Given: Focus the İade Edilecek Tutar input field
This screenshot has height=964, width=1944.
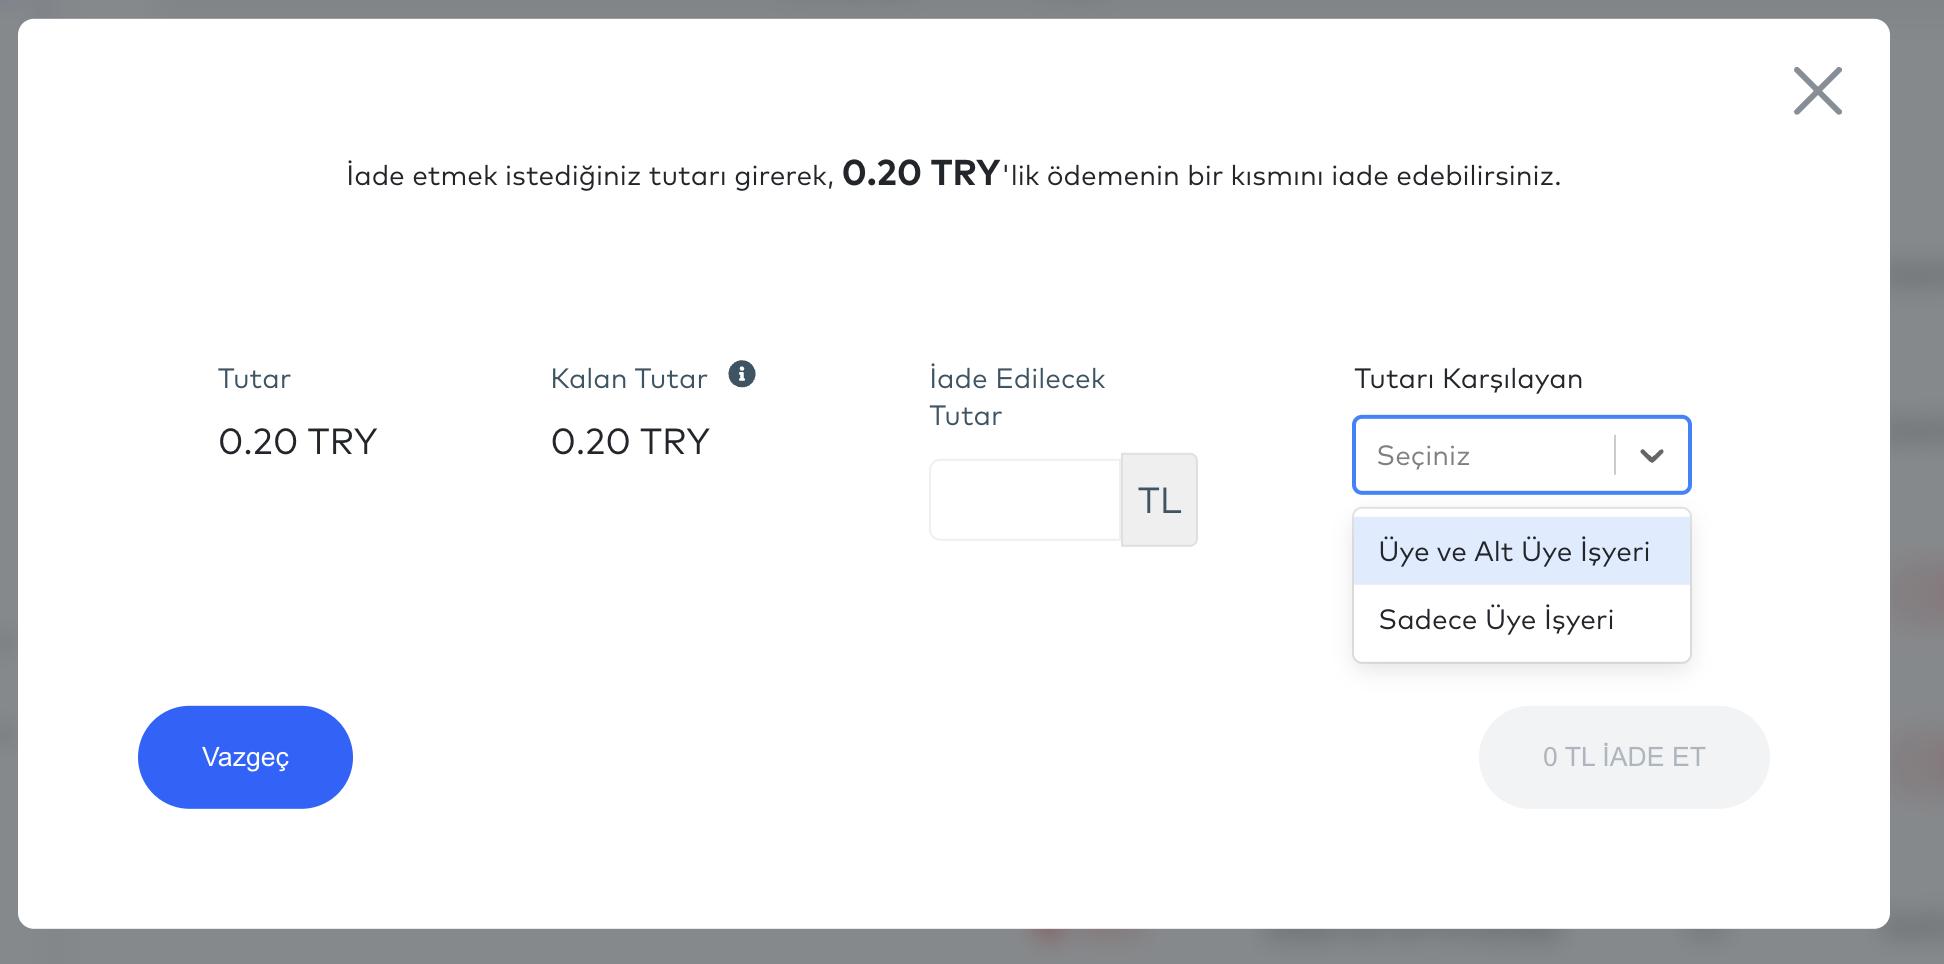Looking at the screenshot, I should (x=1025, y=500).
